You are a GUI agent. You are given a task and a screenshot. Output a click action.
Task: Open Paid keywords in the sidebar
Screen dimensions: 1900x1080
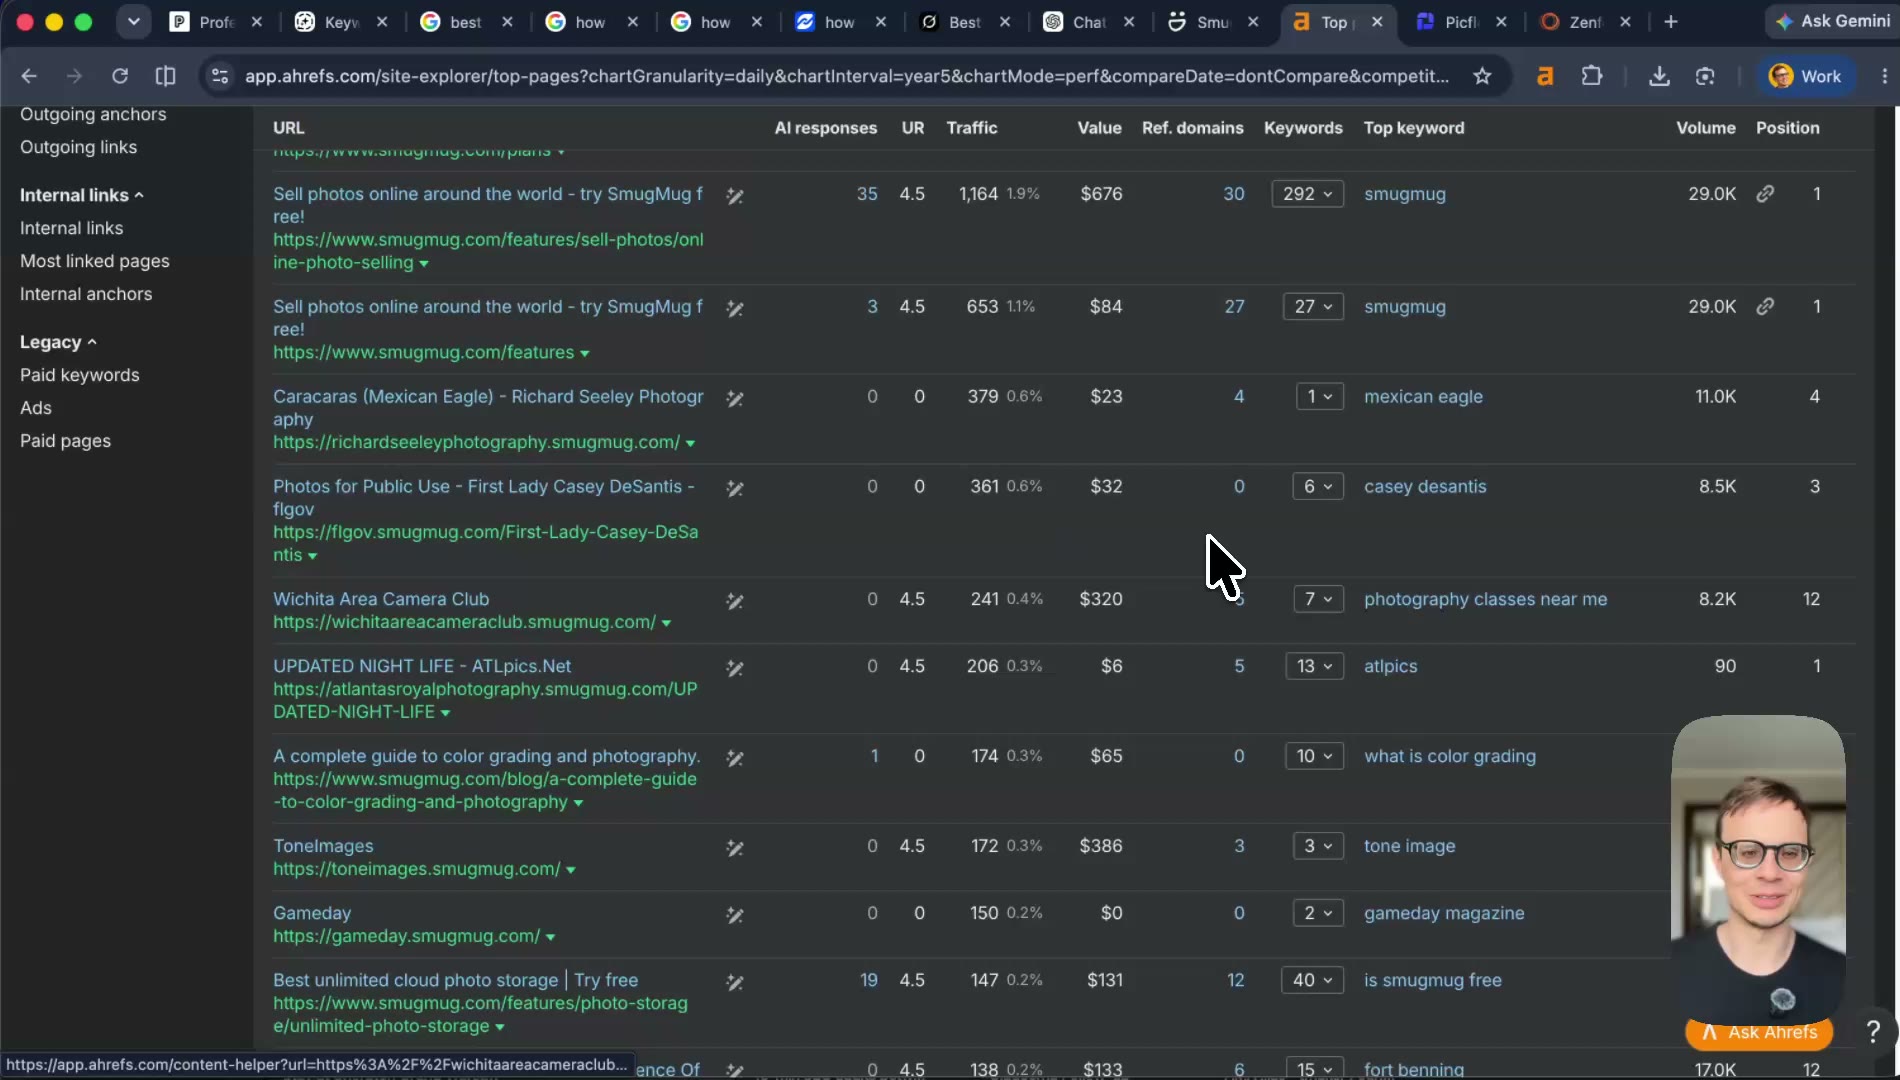coord(80,375)
